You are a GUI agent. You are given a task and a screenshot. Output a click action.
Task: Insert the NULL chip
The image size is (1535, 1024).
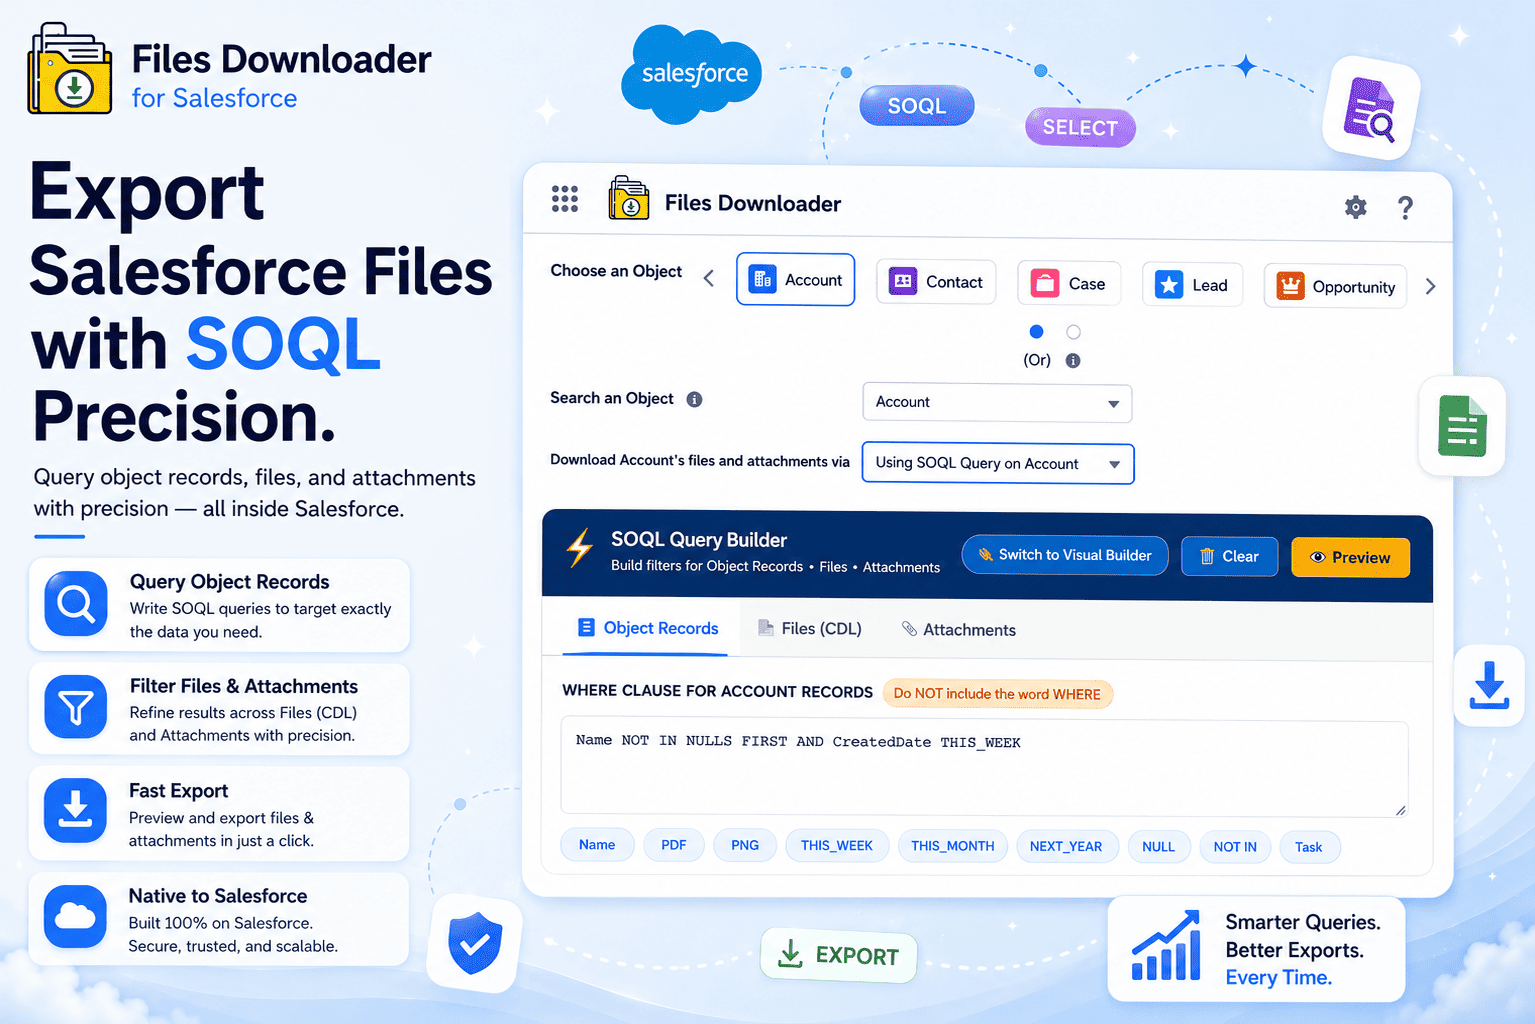pos(1159,847)
